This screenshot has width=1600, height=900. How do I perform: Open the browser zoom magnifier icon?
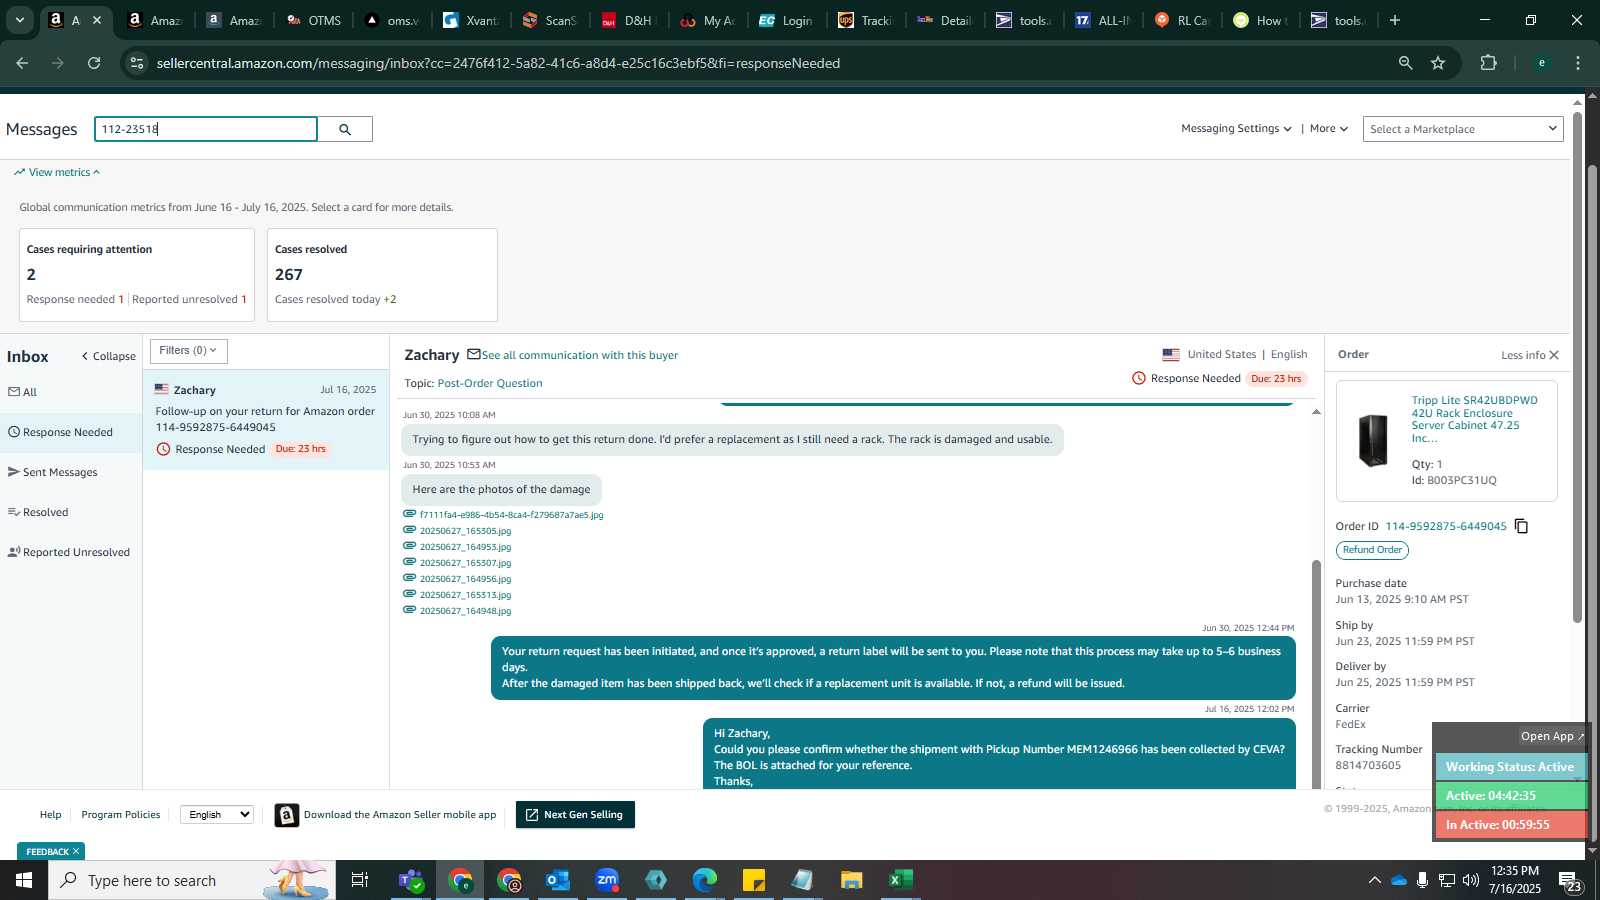(x=1405, y=63)
